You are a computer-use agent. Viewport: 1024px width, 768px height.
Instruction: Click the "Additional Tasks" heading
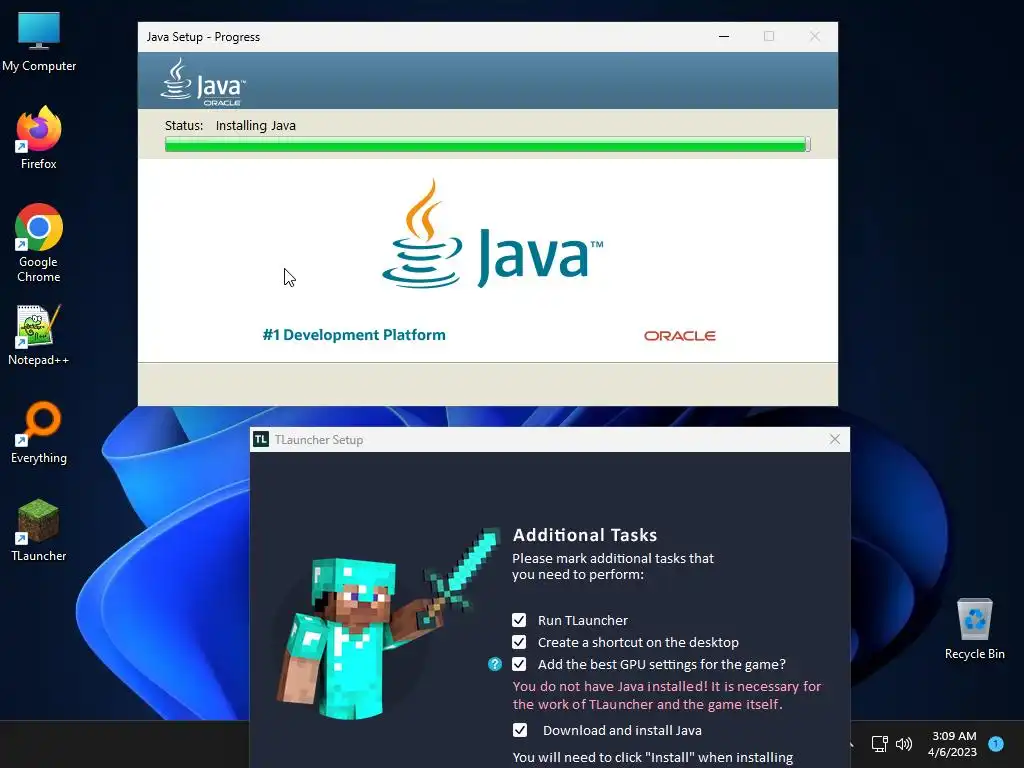click(585, 535)
